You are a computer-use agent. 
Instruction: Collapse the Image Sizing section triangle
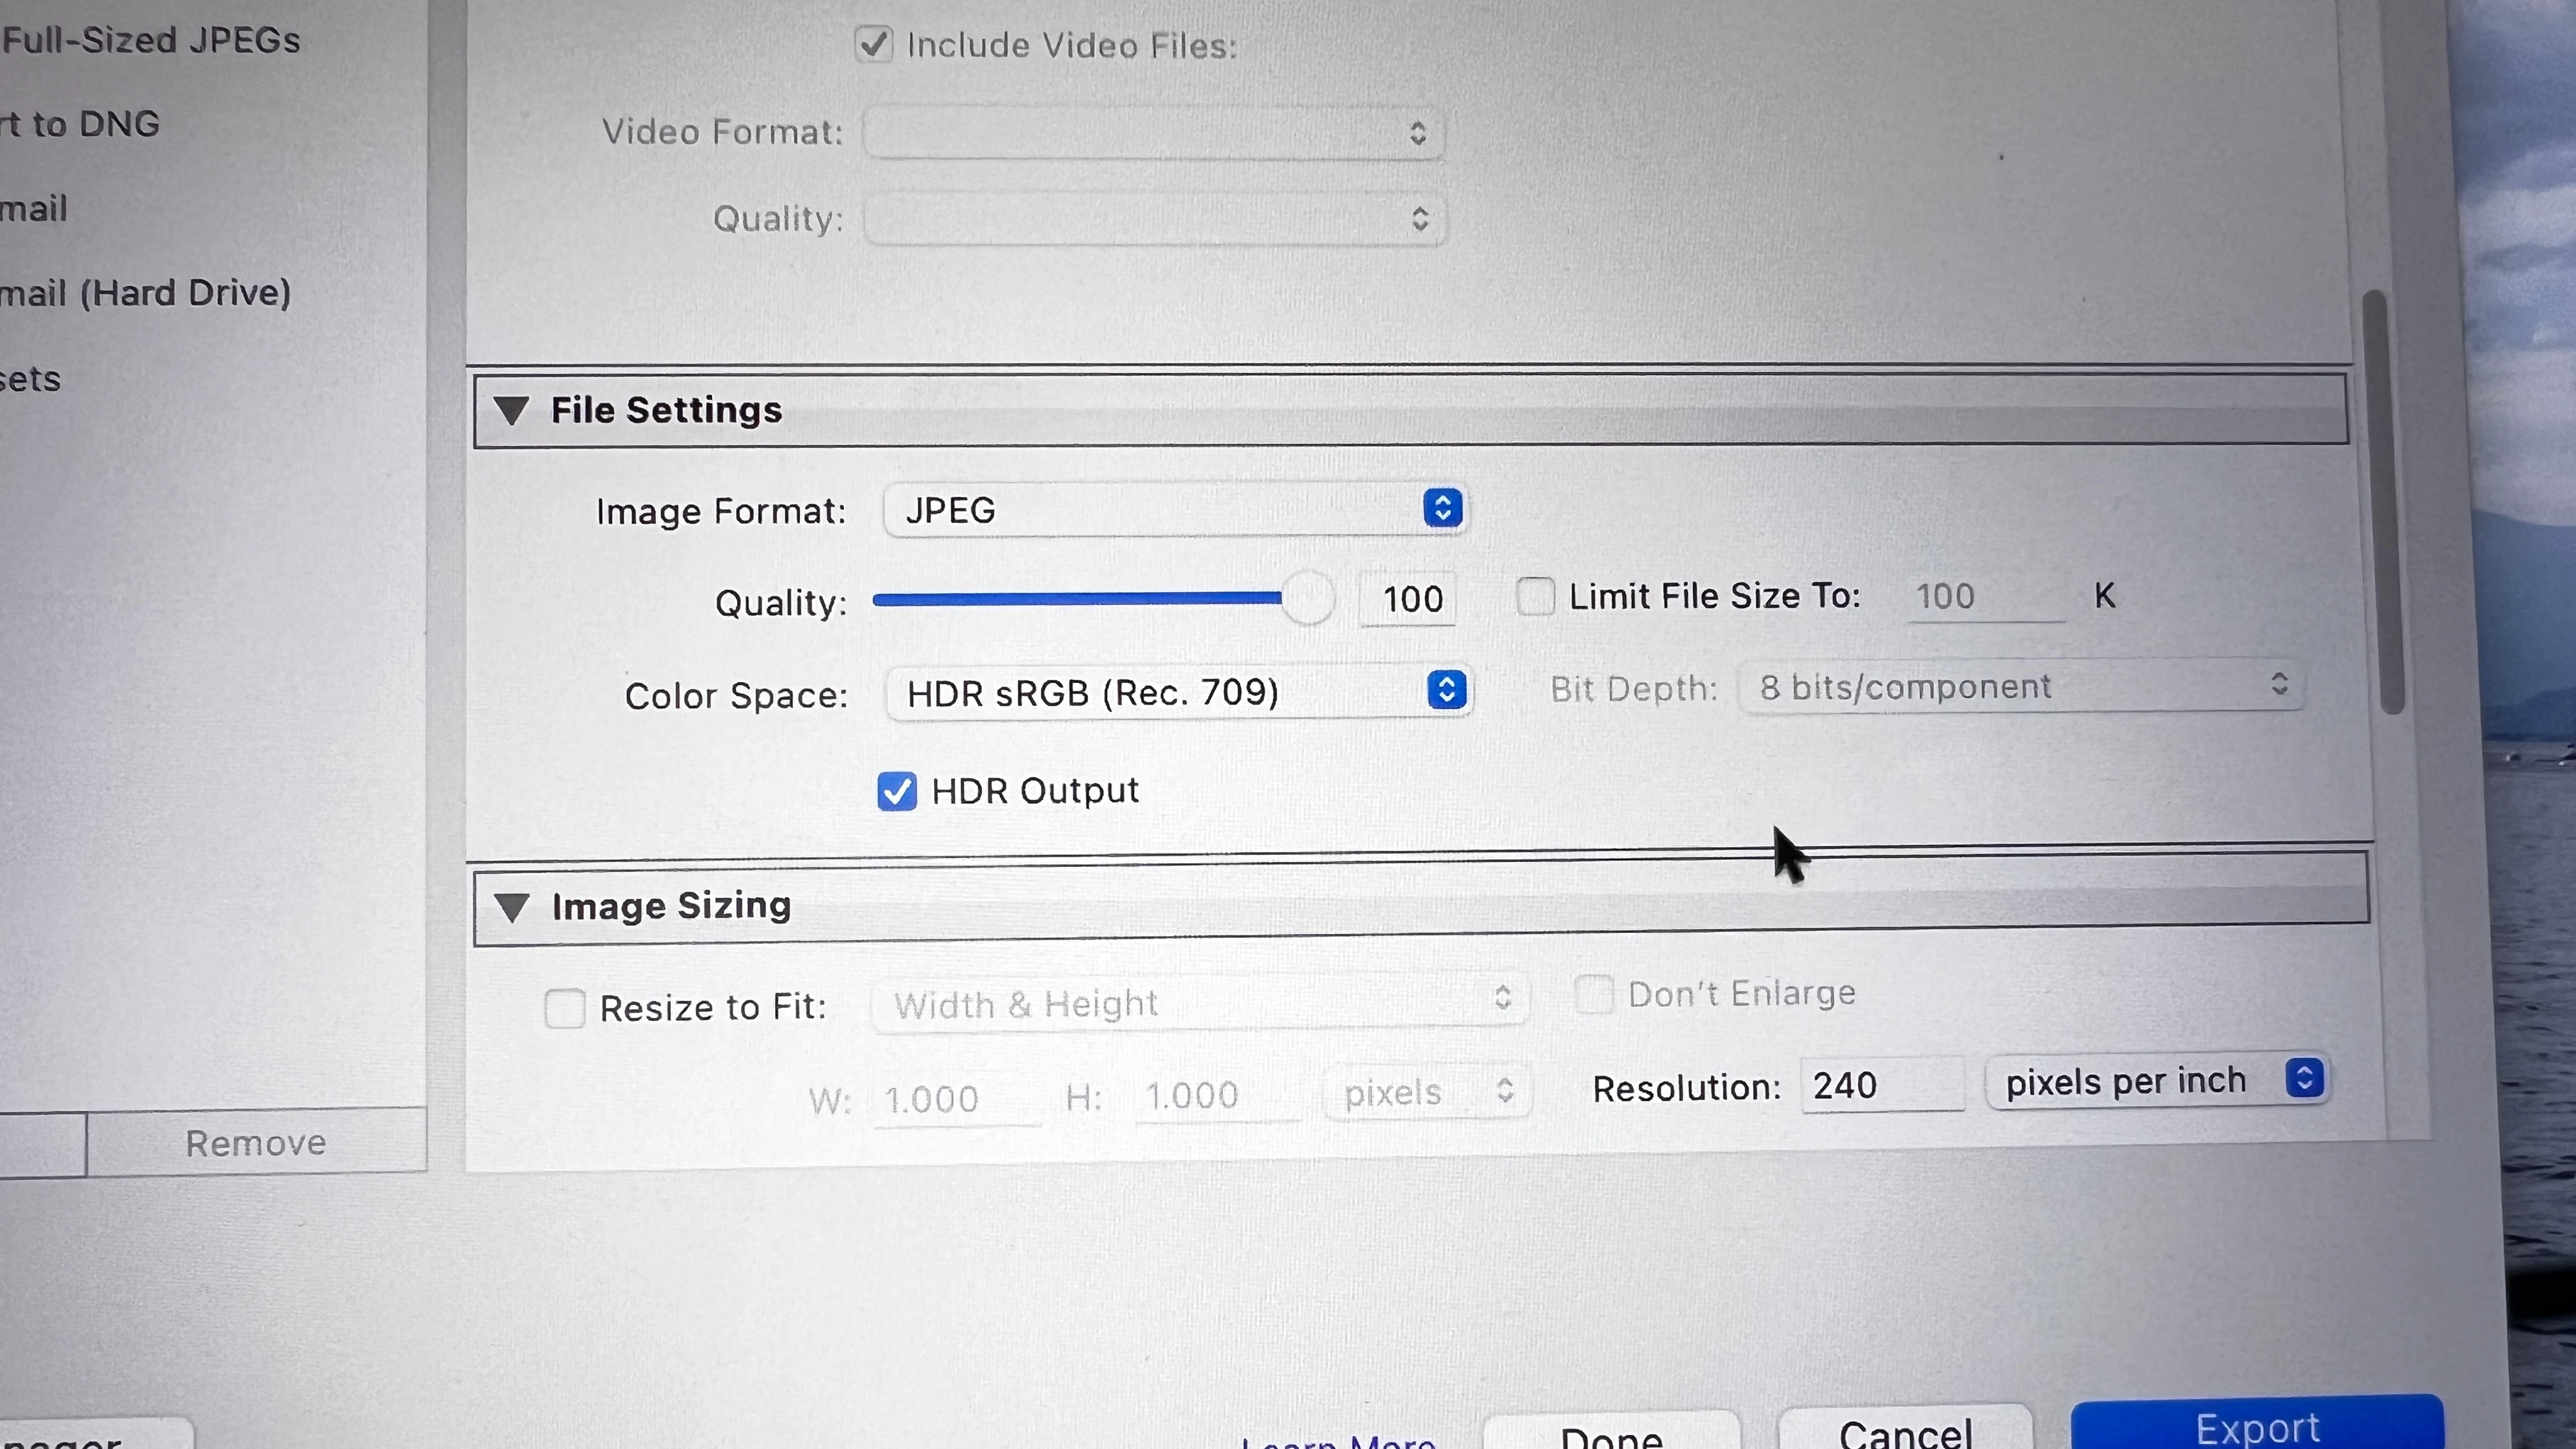(x=512, y=906)
